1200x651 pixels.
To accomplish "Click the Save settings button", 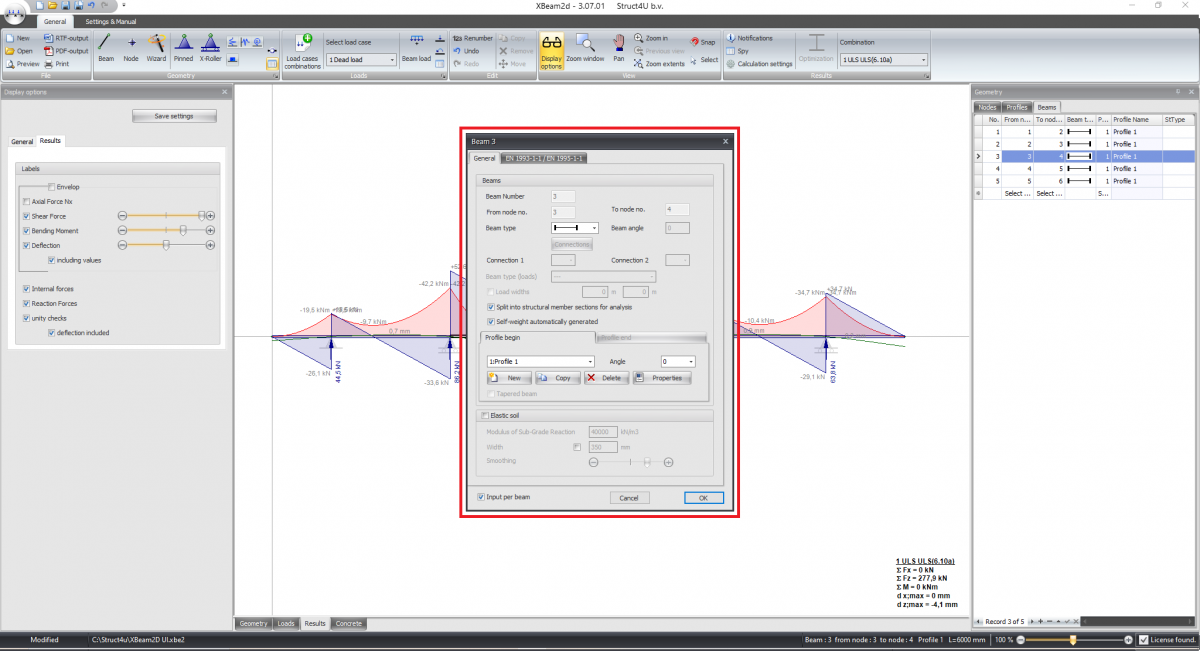I will point(173,115).
